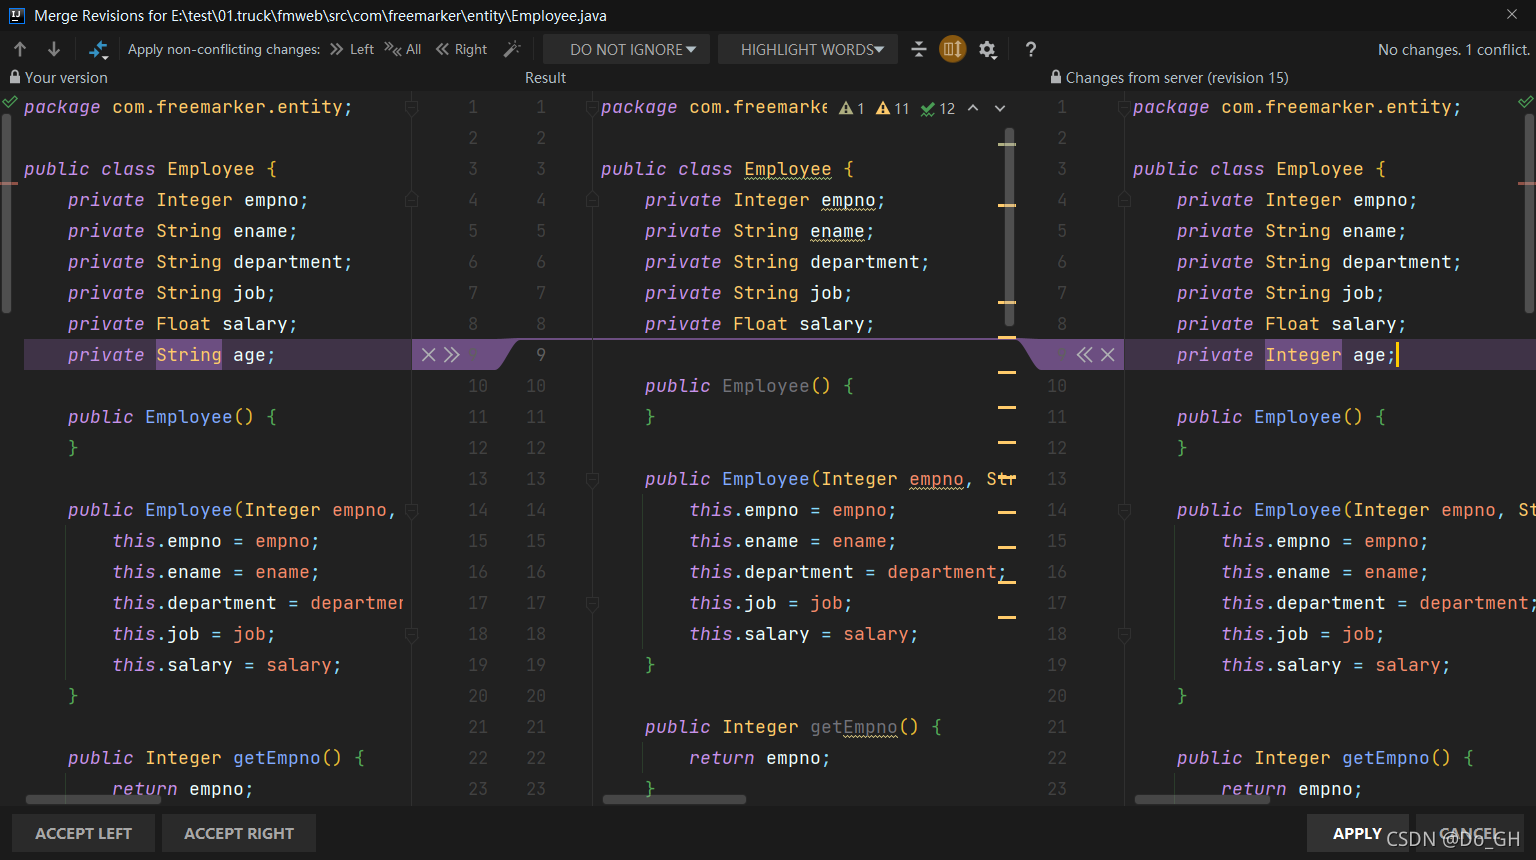1536x860 pixels.
Task: Click 'private String department;' in left pane
Action: point(210,262)
